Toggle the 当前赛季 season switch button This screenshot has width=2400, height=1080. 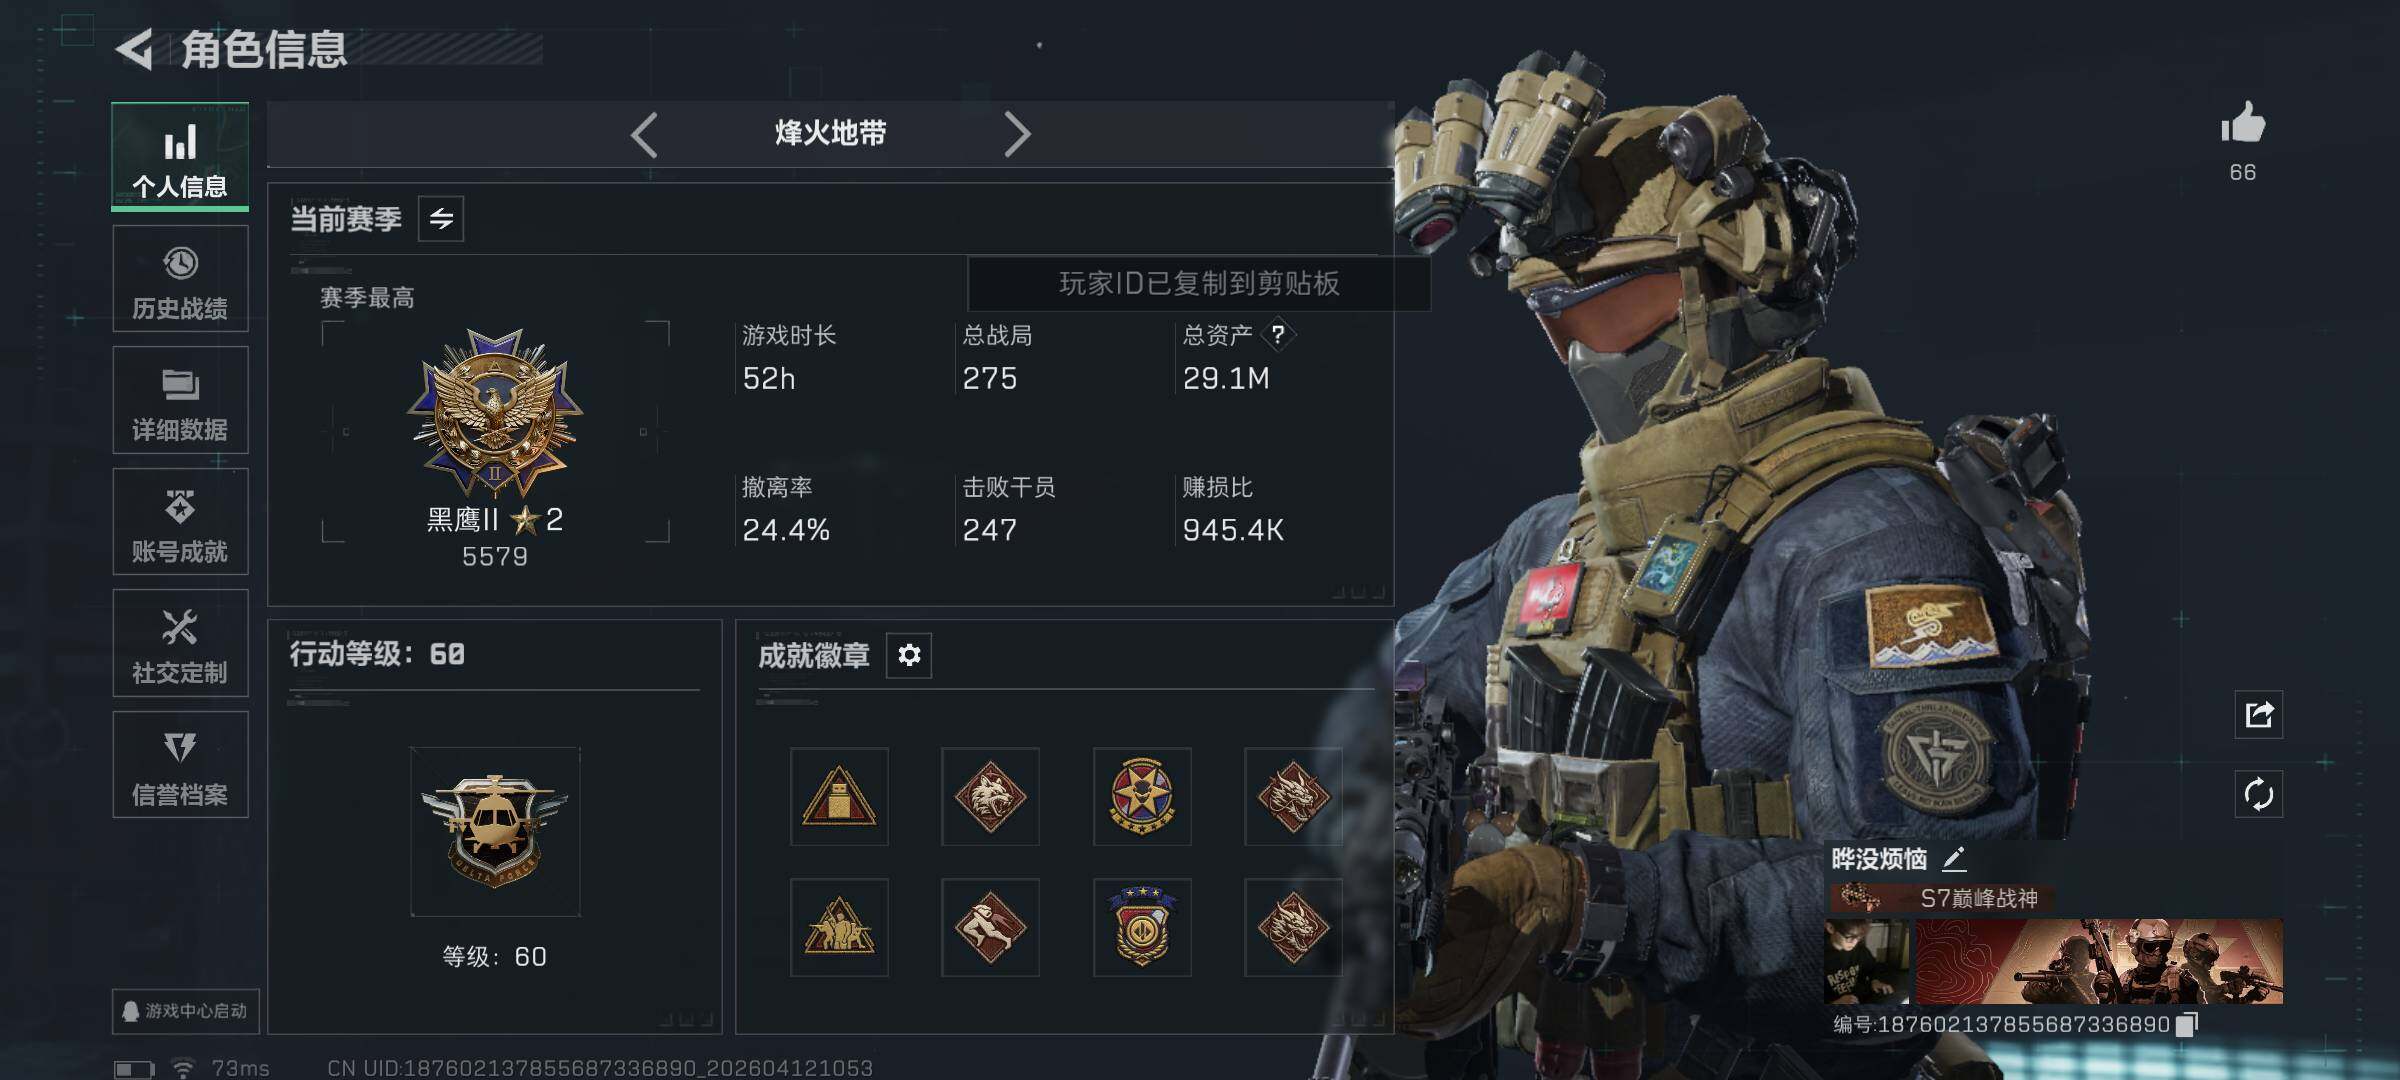[x=441, y=218]
